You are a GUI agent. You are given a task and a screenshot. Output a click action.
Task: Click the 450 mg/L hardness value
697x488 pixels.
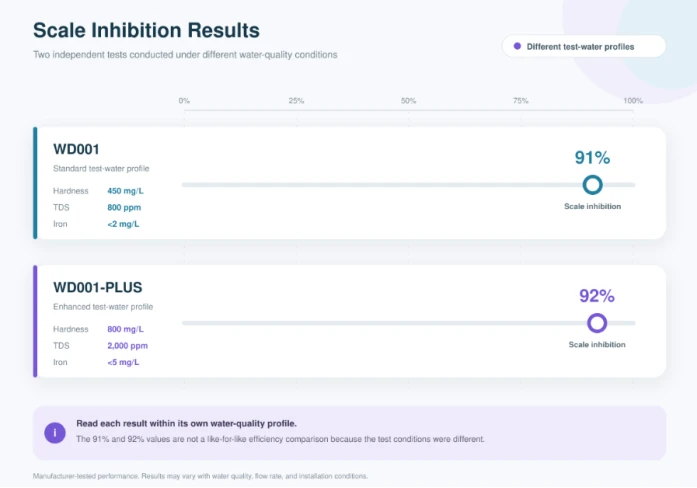[x=125, y=191]
